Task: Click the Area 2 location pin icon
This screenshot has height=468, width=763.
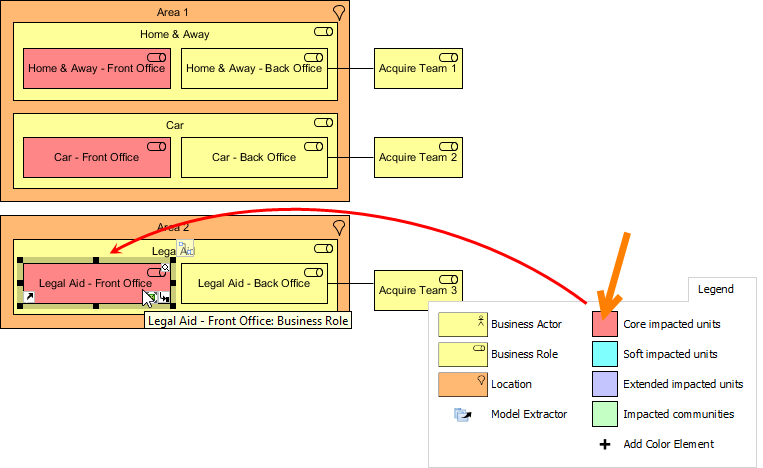Action: [339, 228]
